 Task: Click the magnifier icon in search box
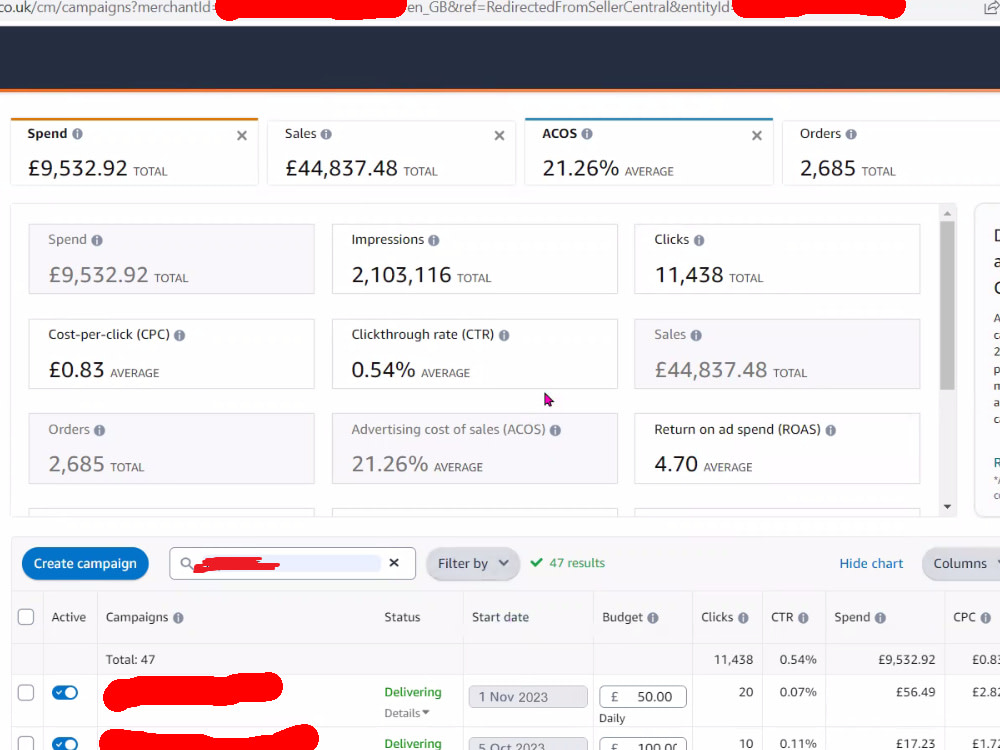click(x=186, y=563)
